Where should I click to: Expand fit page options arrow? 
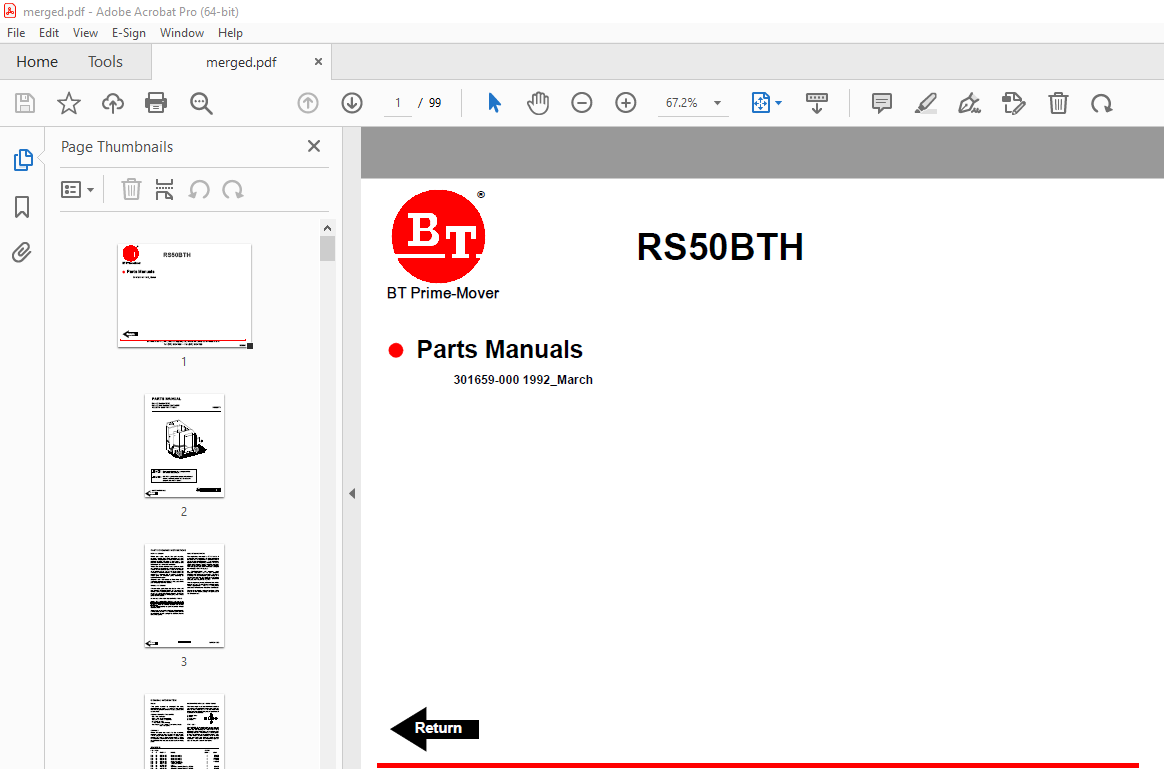(778, 103)
